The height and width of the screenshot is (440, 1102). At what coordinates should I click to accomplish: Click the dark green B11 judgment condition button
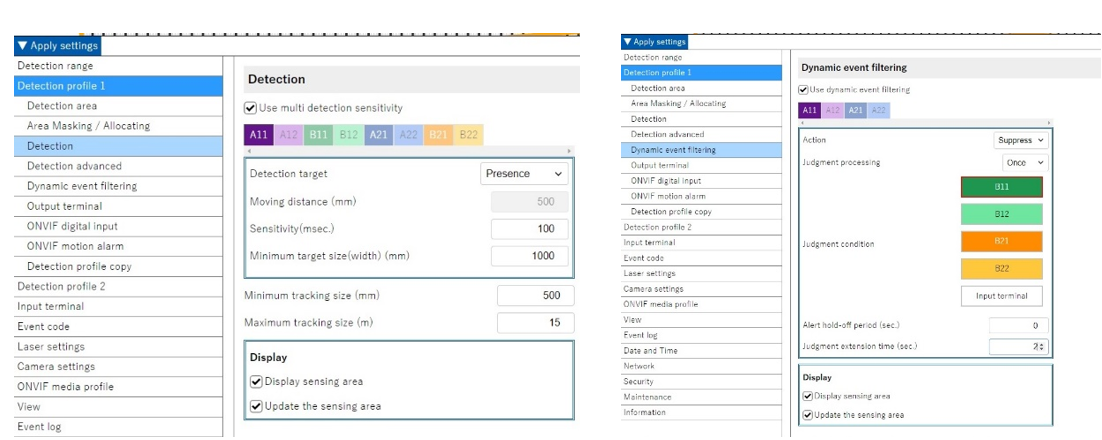coord(1001,187)
